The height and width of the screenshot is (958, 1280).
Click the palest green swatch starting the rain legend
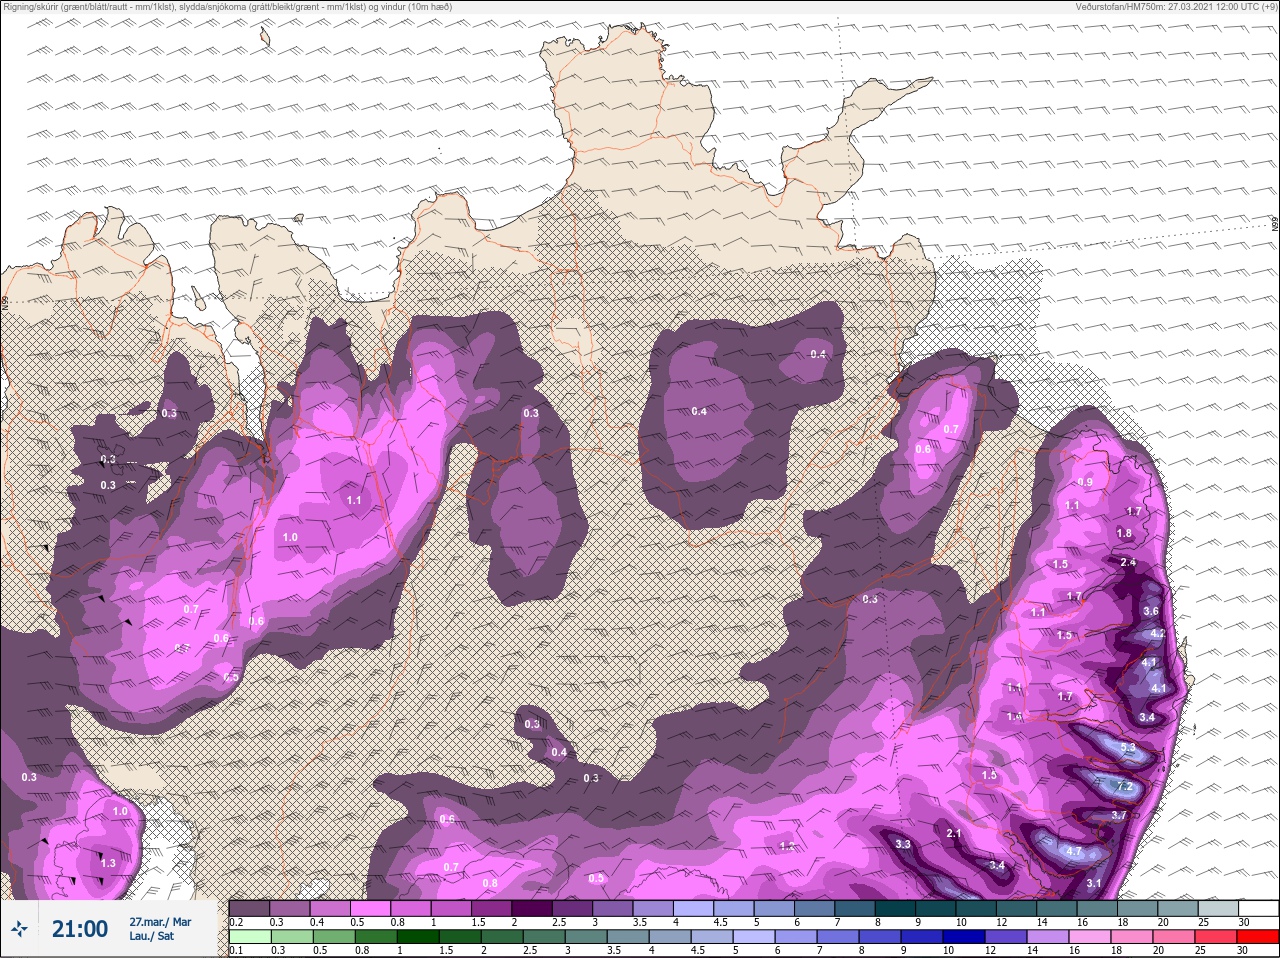(x=249, y=937)
